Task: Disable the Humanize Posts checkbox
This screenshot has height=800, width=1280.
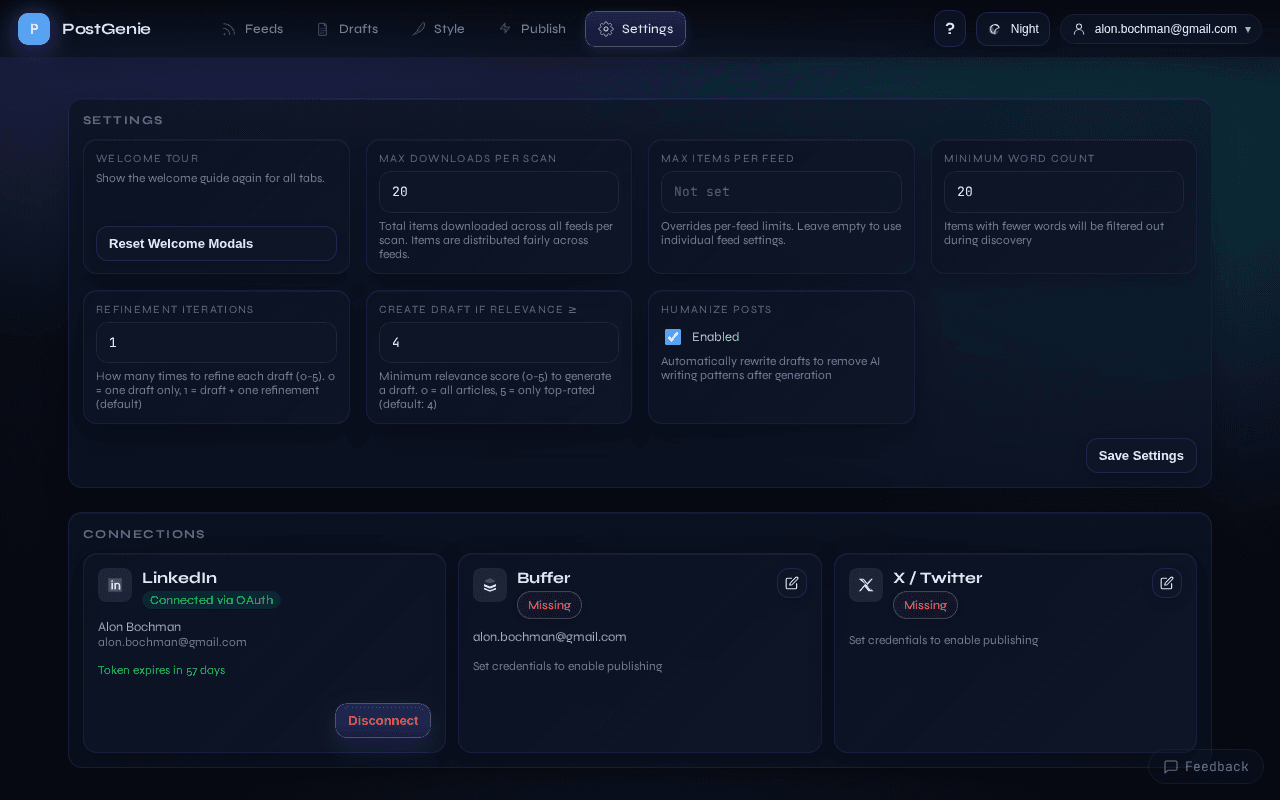Action: coord(672,337)
